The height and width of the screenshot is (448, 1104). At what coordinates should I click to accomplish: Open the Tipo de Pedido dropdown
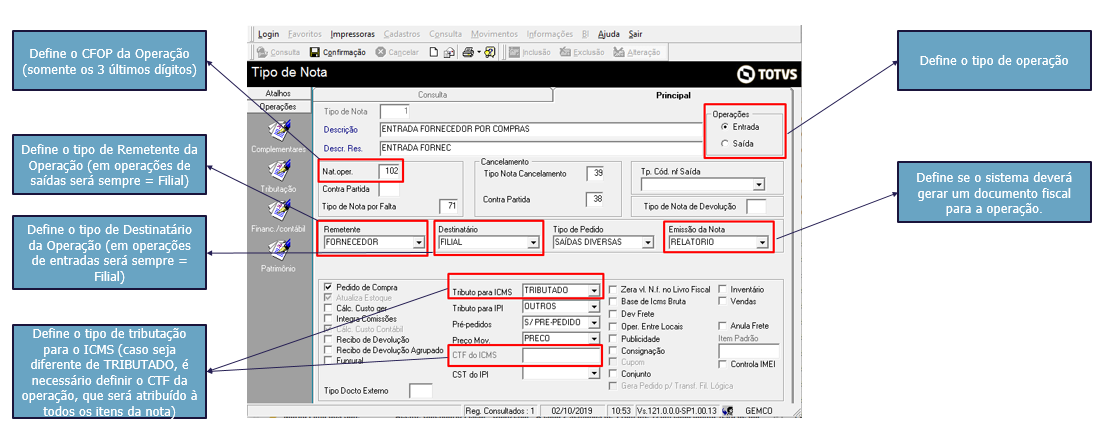click(647, 242)
